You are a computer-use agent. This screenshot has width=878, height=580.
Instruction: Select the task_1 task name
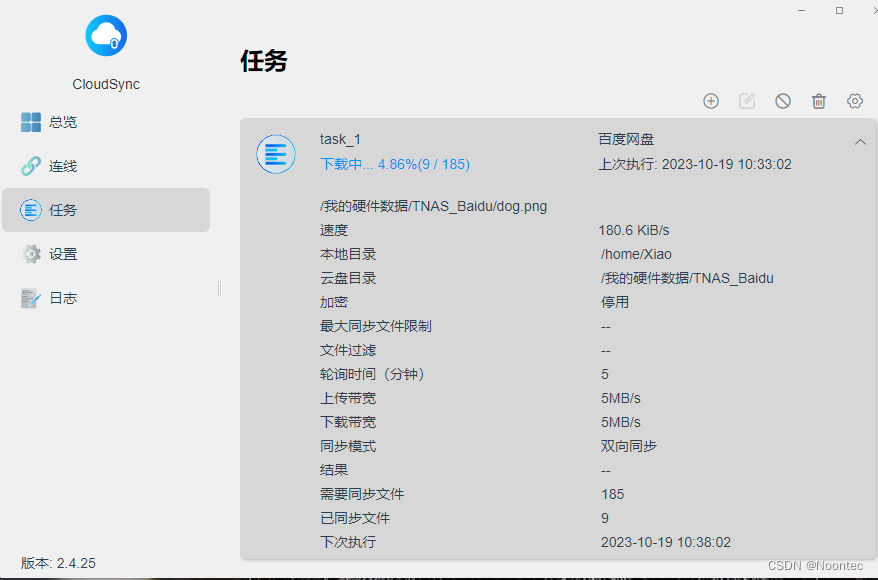(x=340, y=139)
